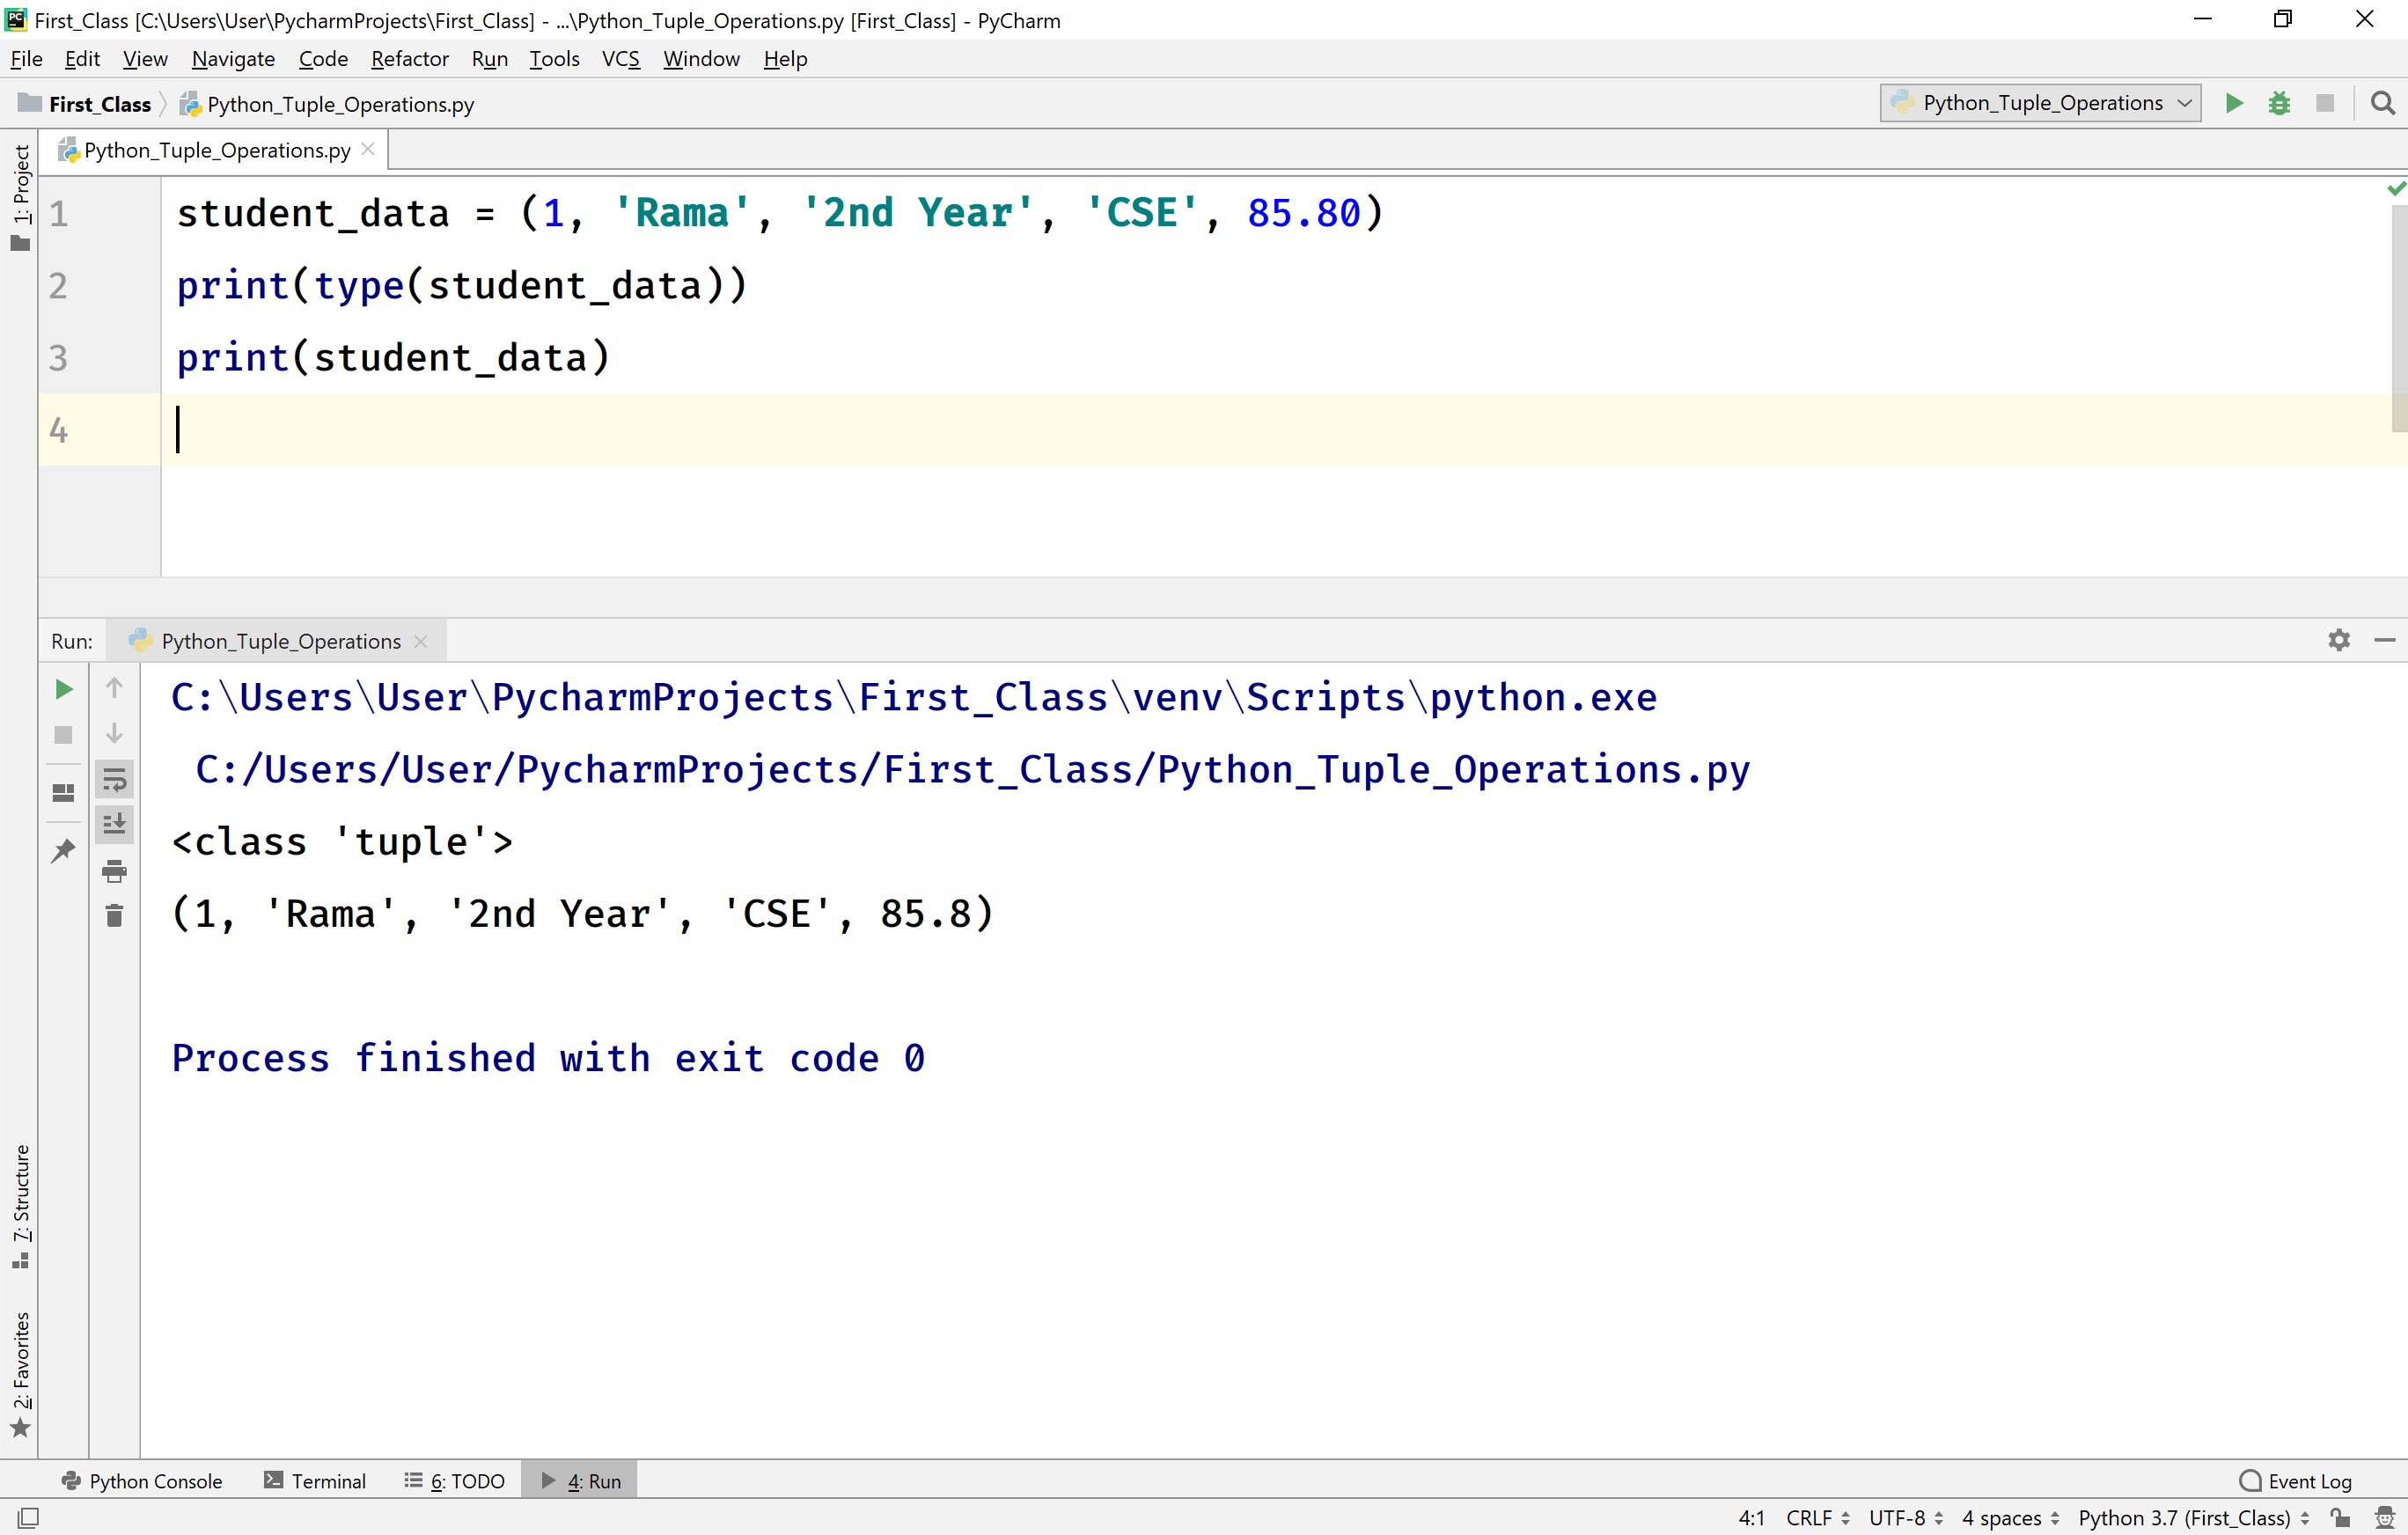Start debugging with the bug icon
This screenshot has height=1535, width=2408.
[2280, 103]
